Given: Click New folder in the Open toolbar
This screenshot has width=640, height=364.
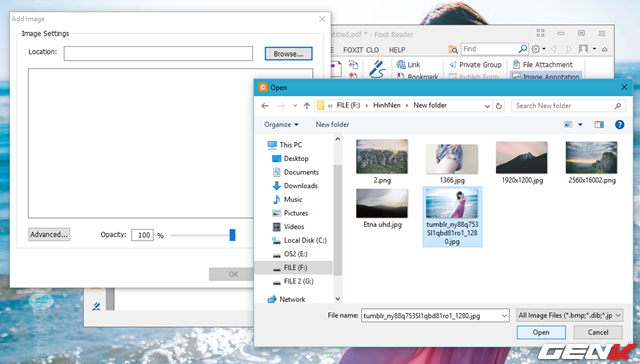Looking at the screenshot, I should click(332, 124).
